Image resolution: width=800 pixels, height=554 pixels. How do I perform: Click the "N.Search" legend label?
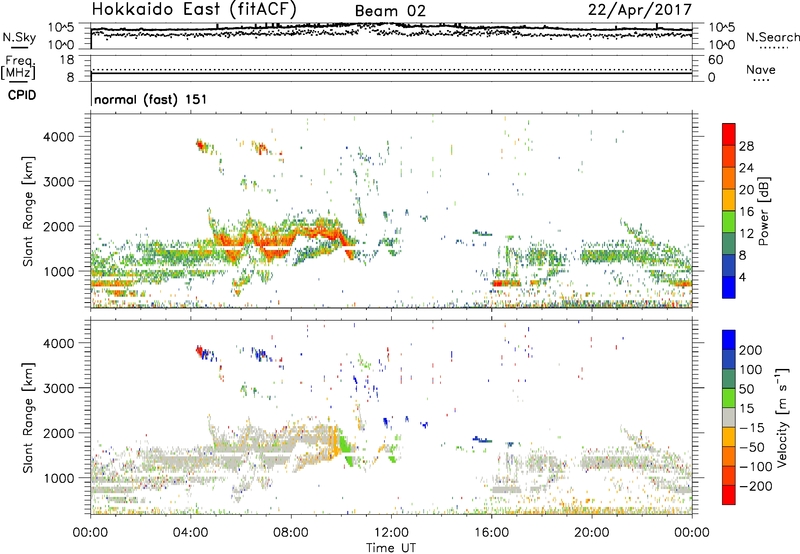(x=772, y=37)
